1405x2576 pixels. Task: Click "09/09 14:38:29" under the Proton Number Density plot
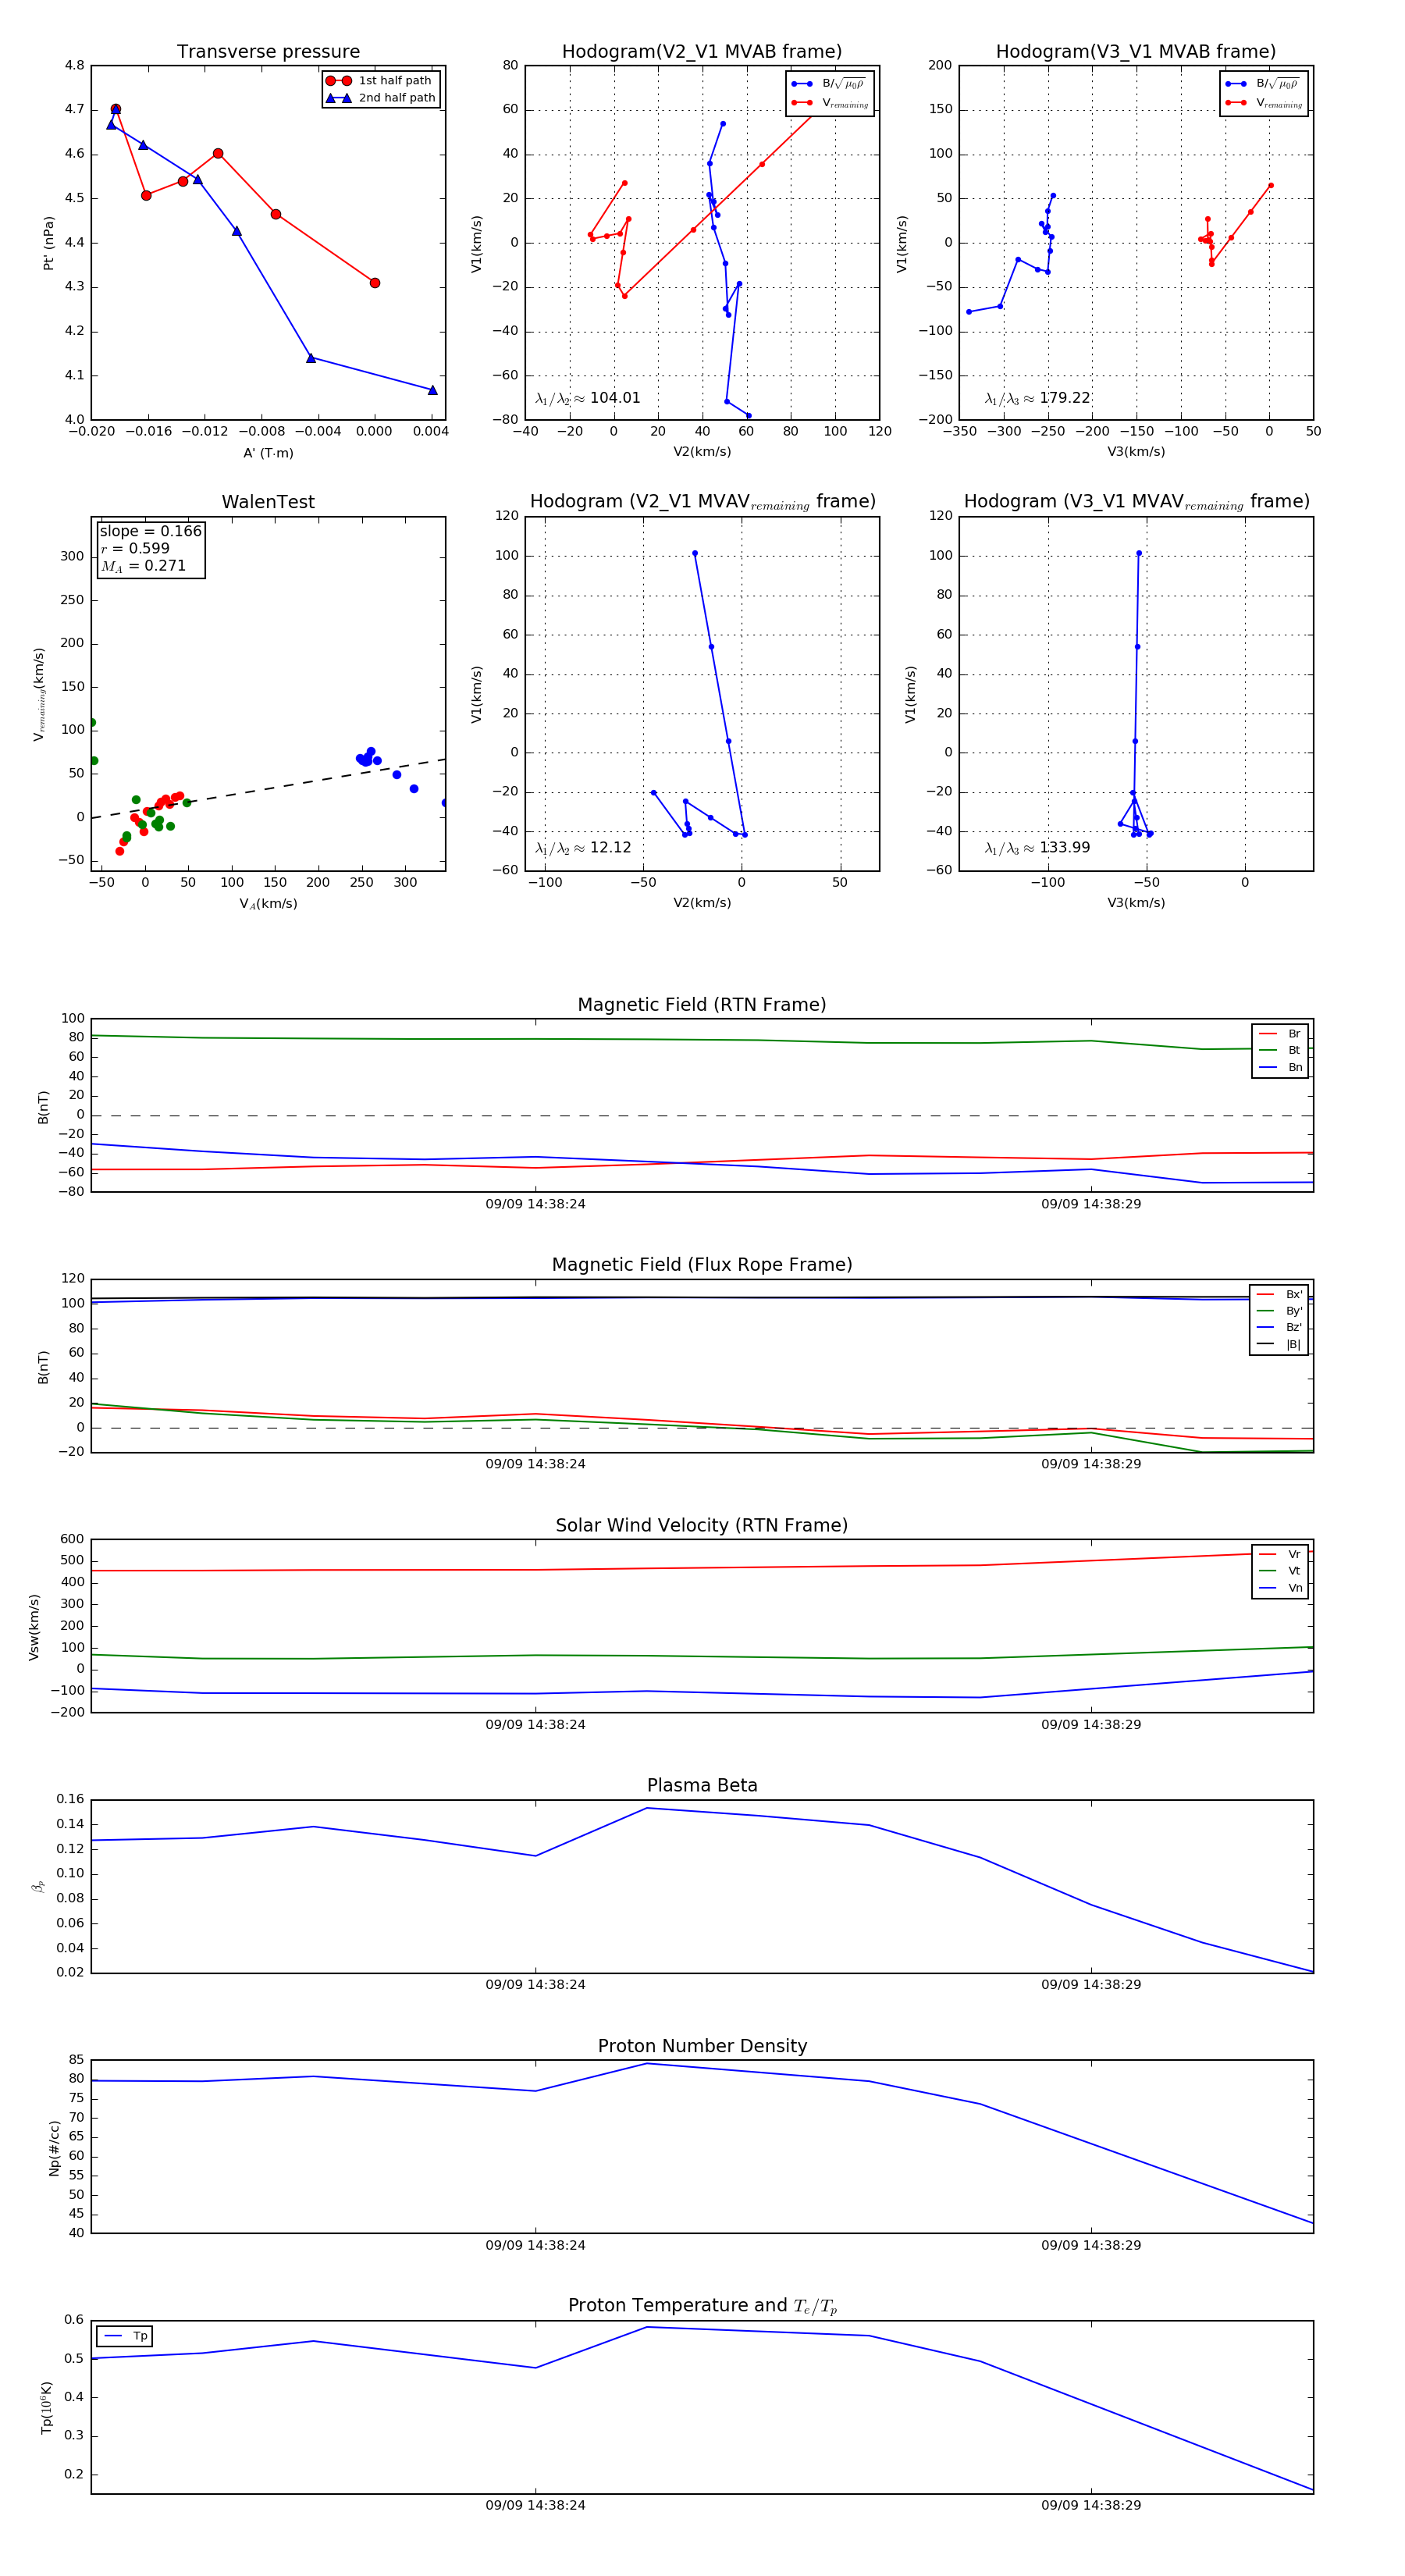click(x=1091, y=2245)
